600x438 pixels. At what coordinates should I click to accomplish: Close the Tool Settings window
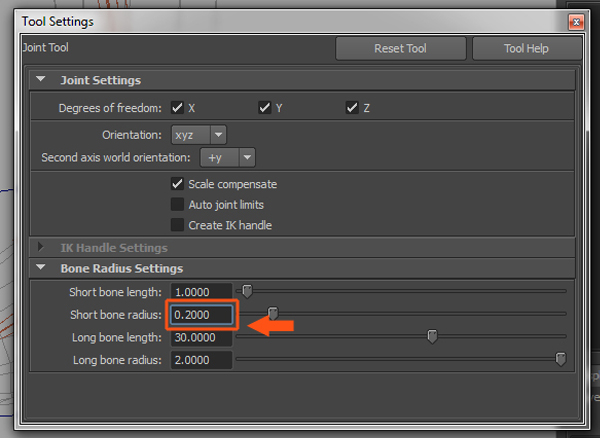click(576, 22)
